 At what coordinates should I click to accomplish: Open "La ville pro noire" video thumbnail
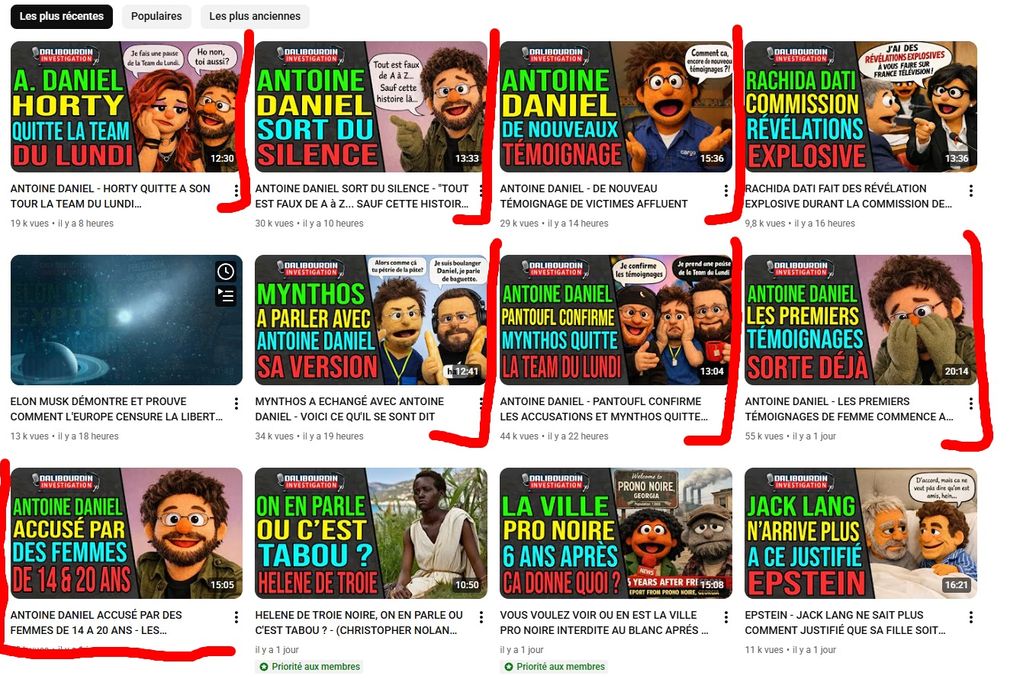[616, 533]
